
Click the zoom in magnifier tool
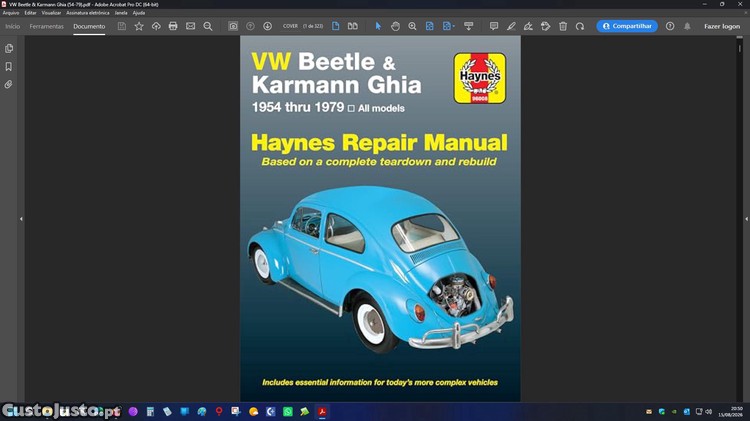[x=412, y=26]
